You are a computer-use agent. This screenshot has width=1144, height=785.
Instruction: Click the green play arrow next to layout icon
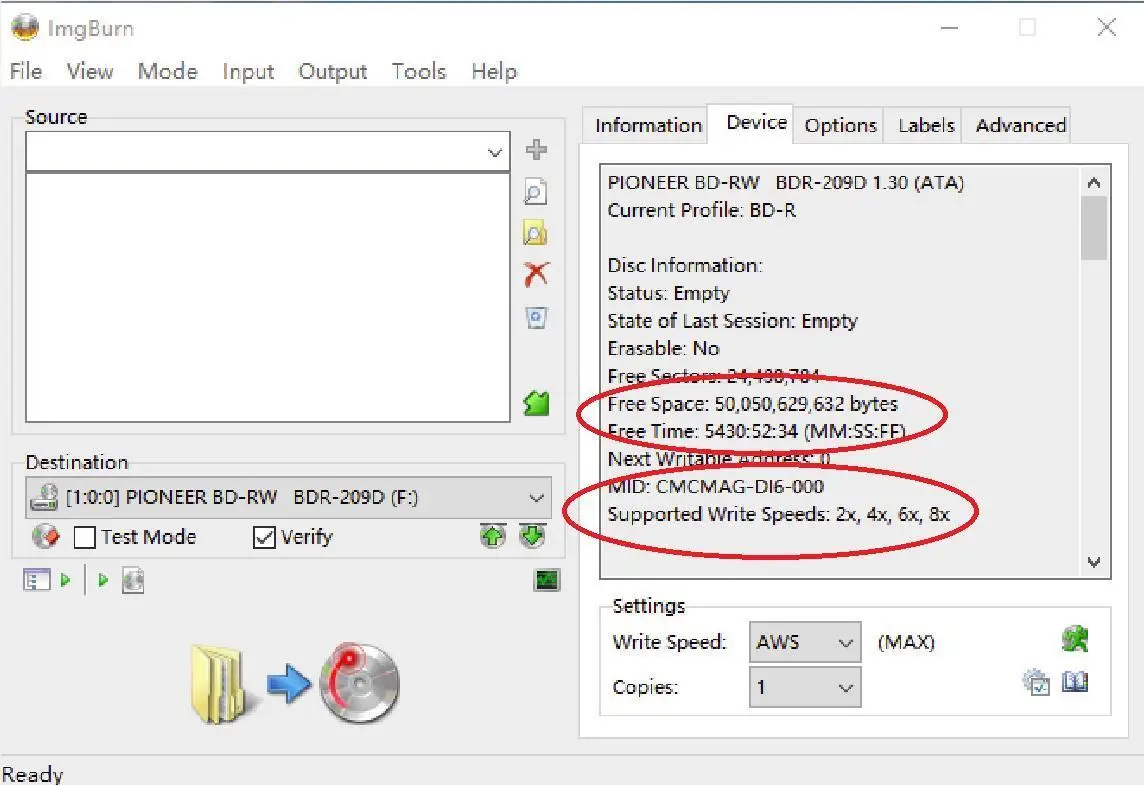[66, 580]
